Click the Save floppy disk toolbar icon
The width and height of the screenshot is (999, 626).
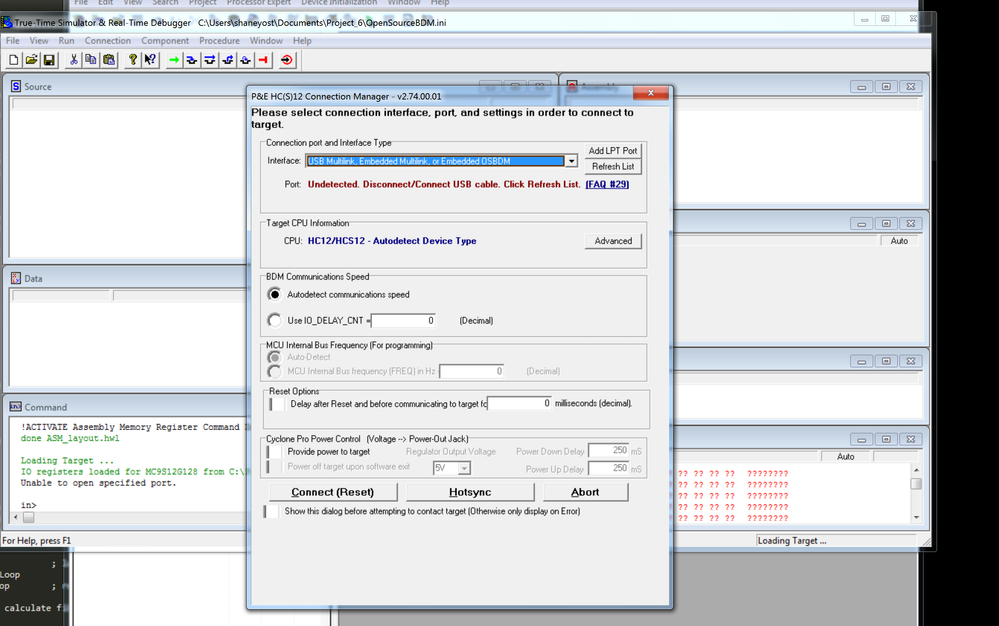(x=49, y=60)
